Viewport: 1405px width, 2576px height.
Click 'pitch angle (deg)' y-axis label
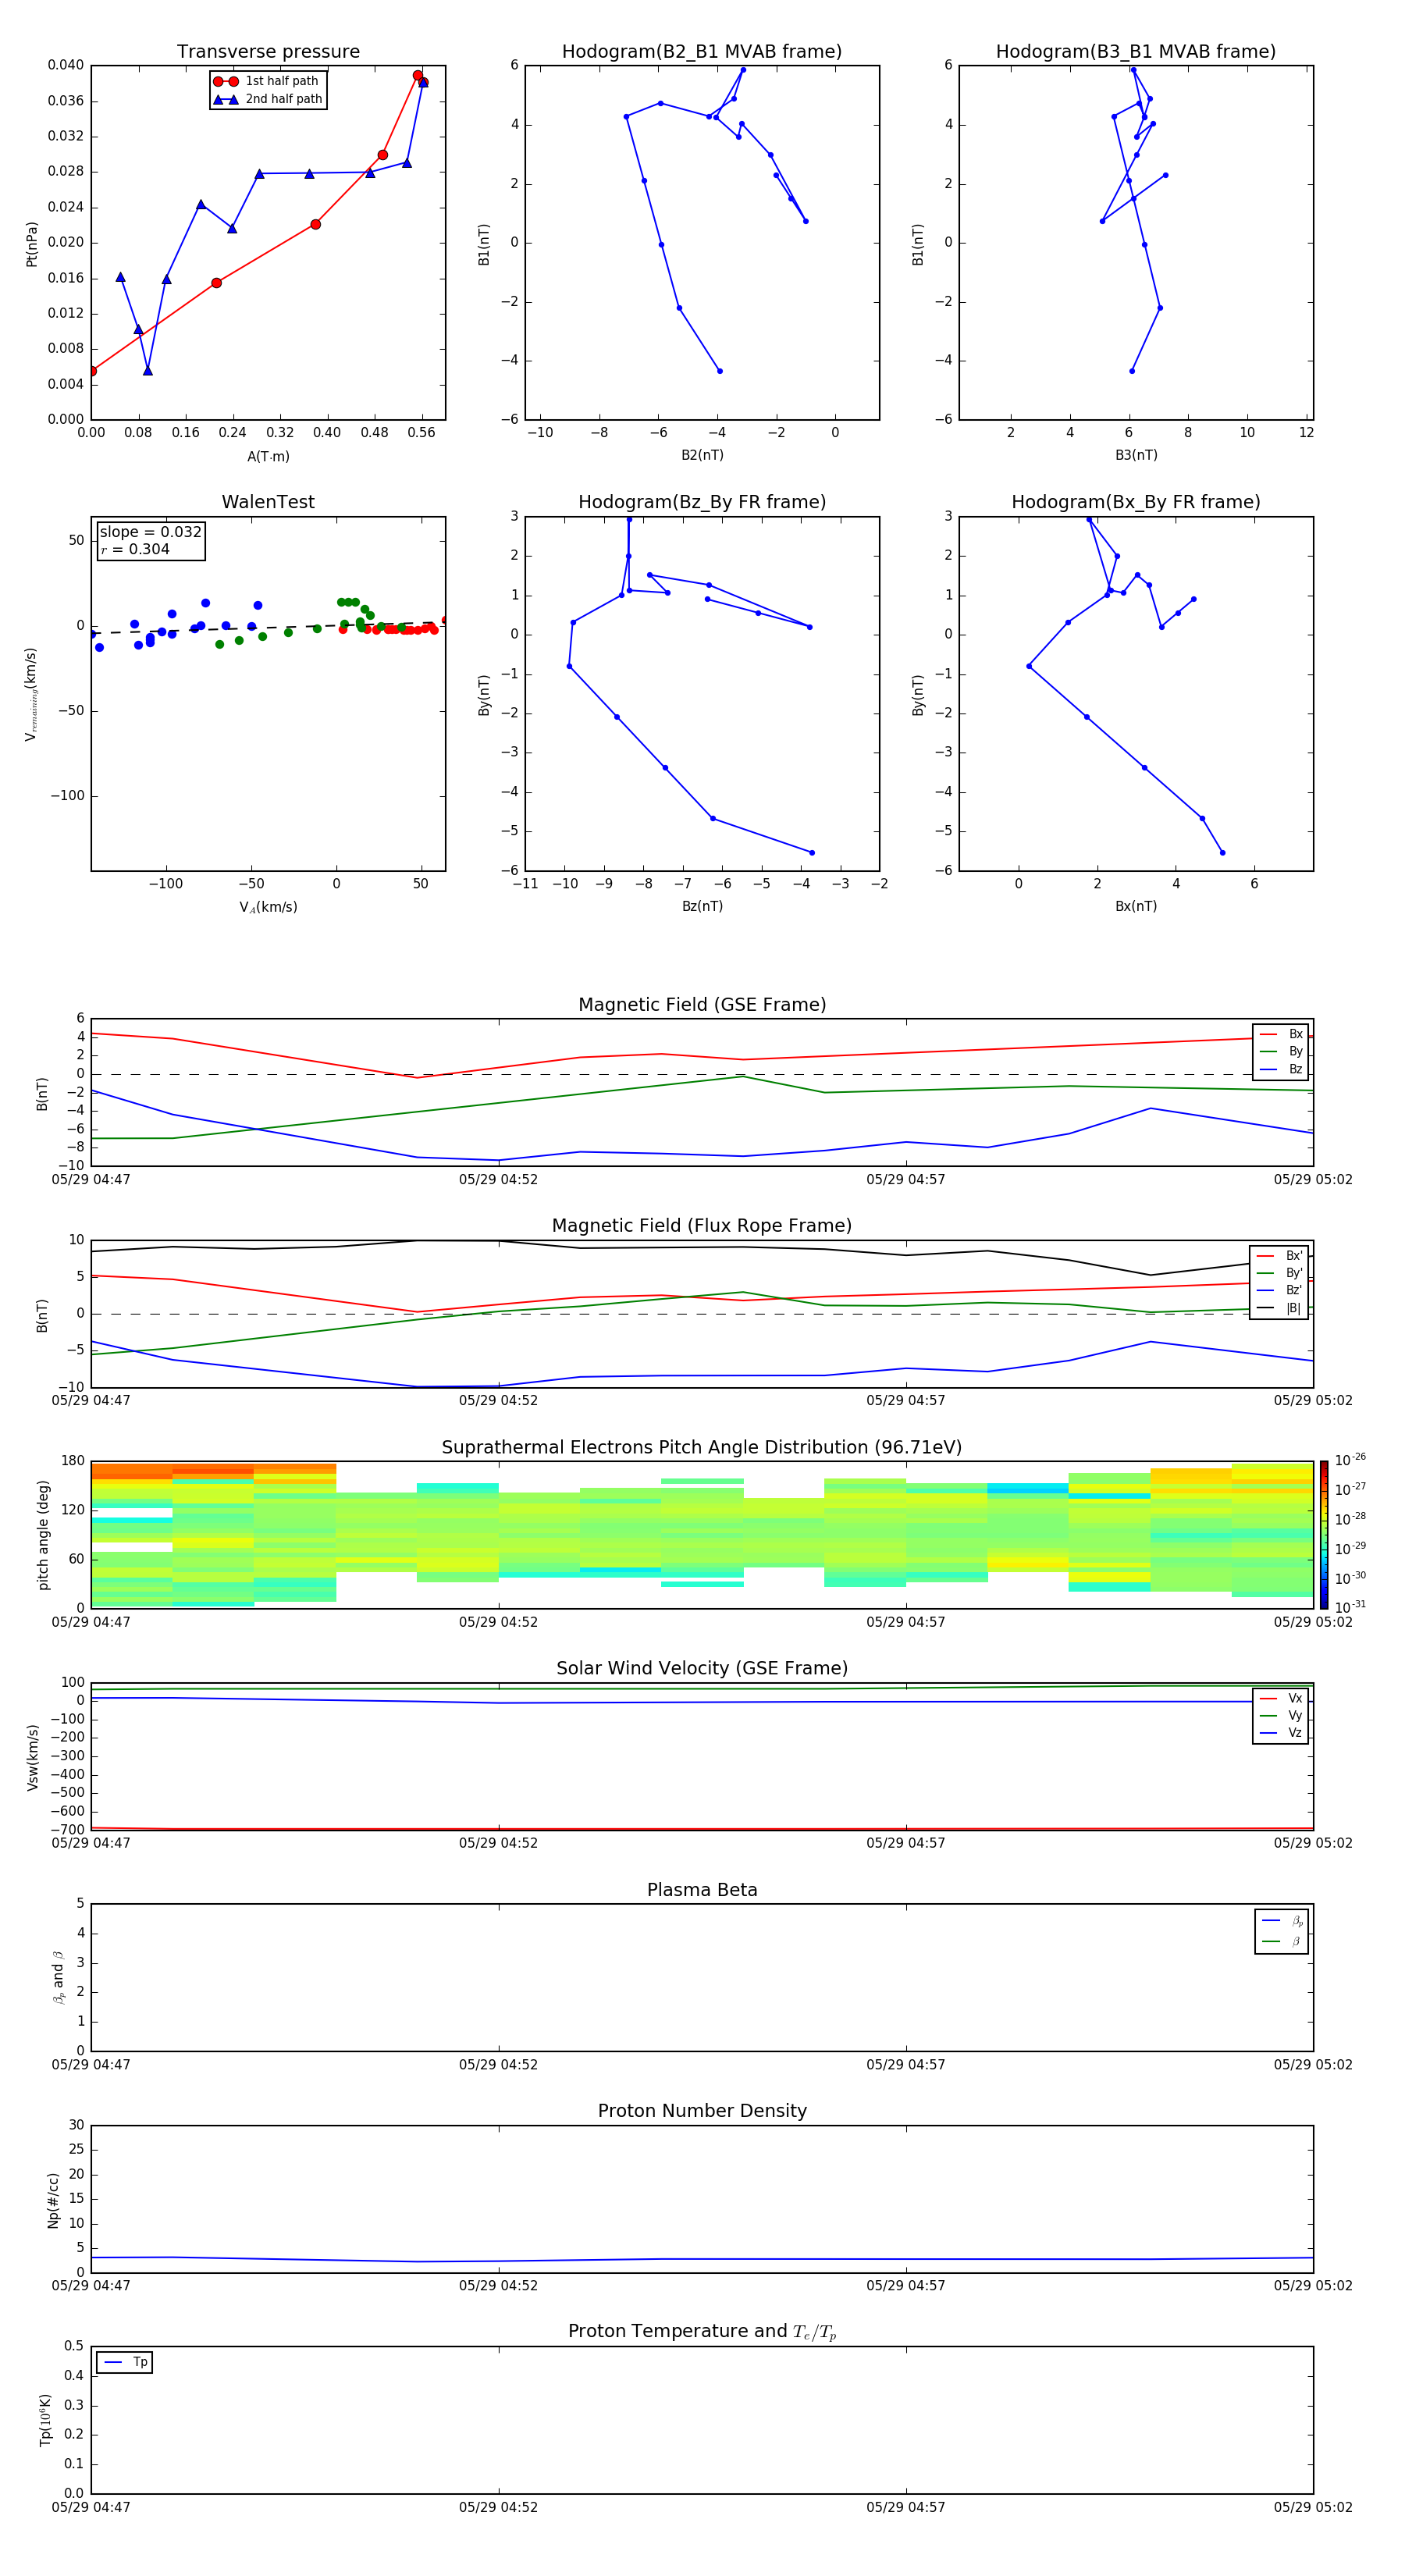(43, 1535)
